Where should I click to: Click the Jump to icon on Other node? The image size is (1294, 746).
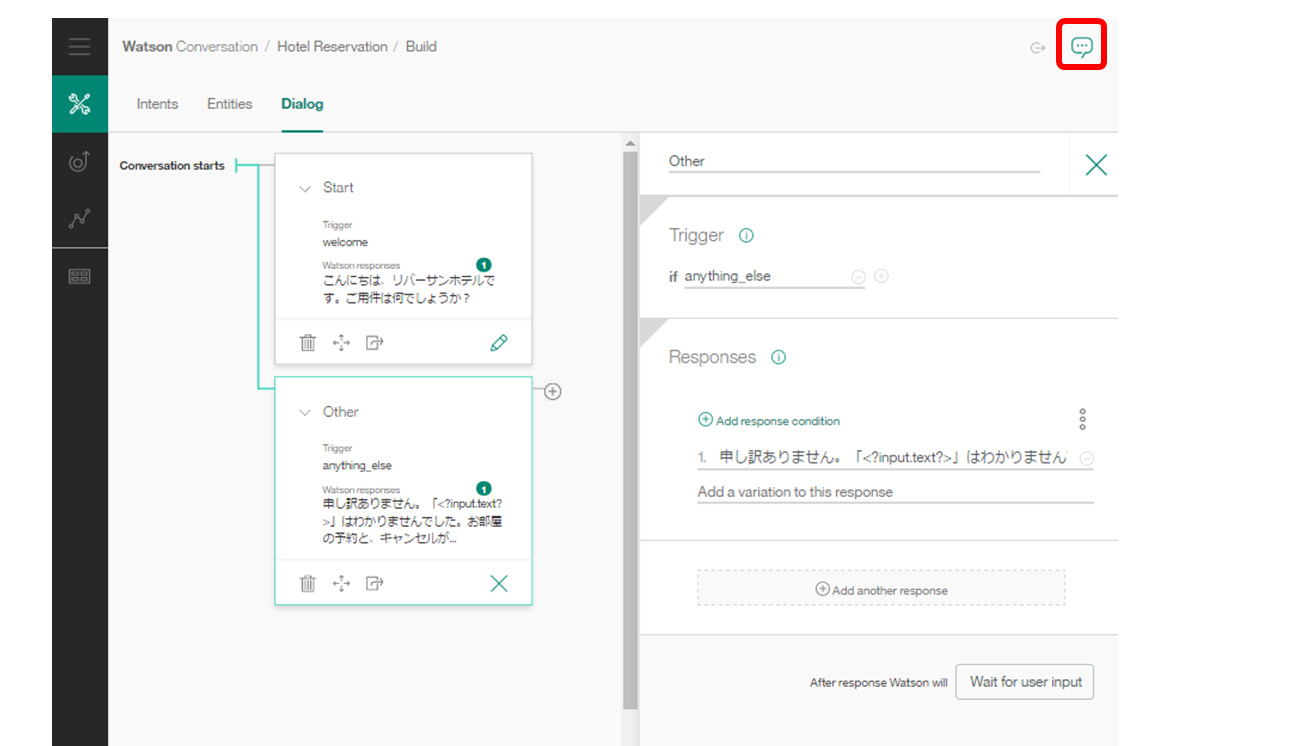375,584
